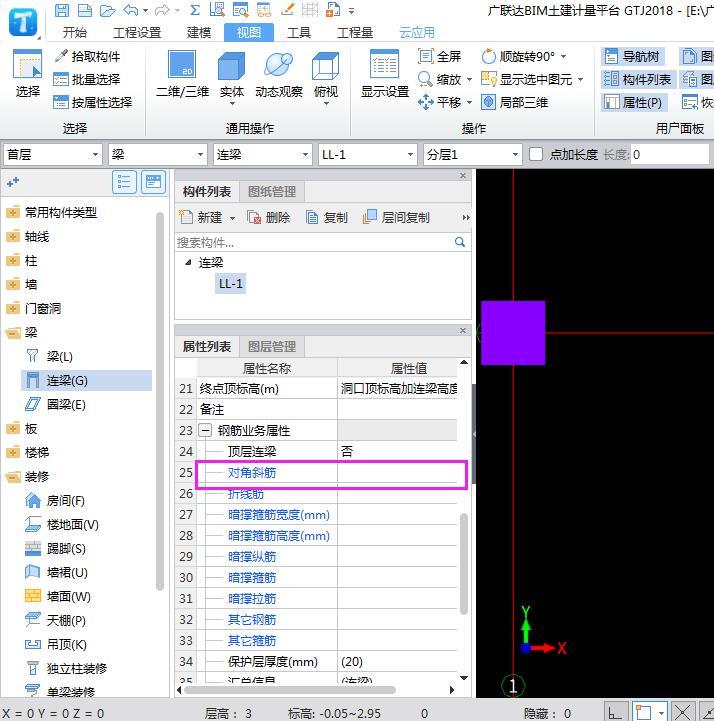Select the 拾取构件 eyedropper tool

coord(87,56)
